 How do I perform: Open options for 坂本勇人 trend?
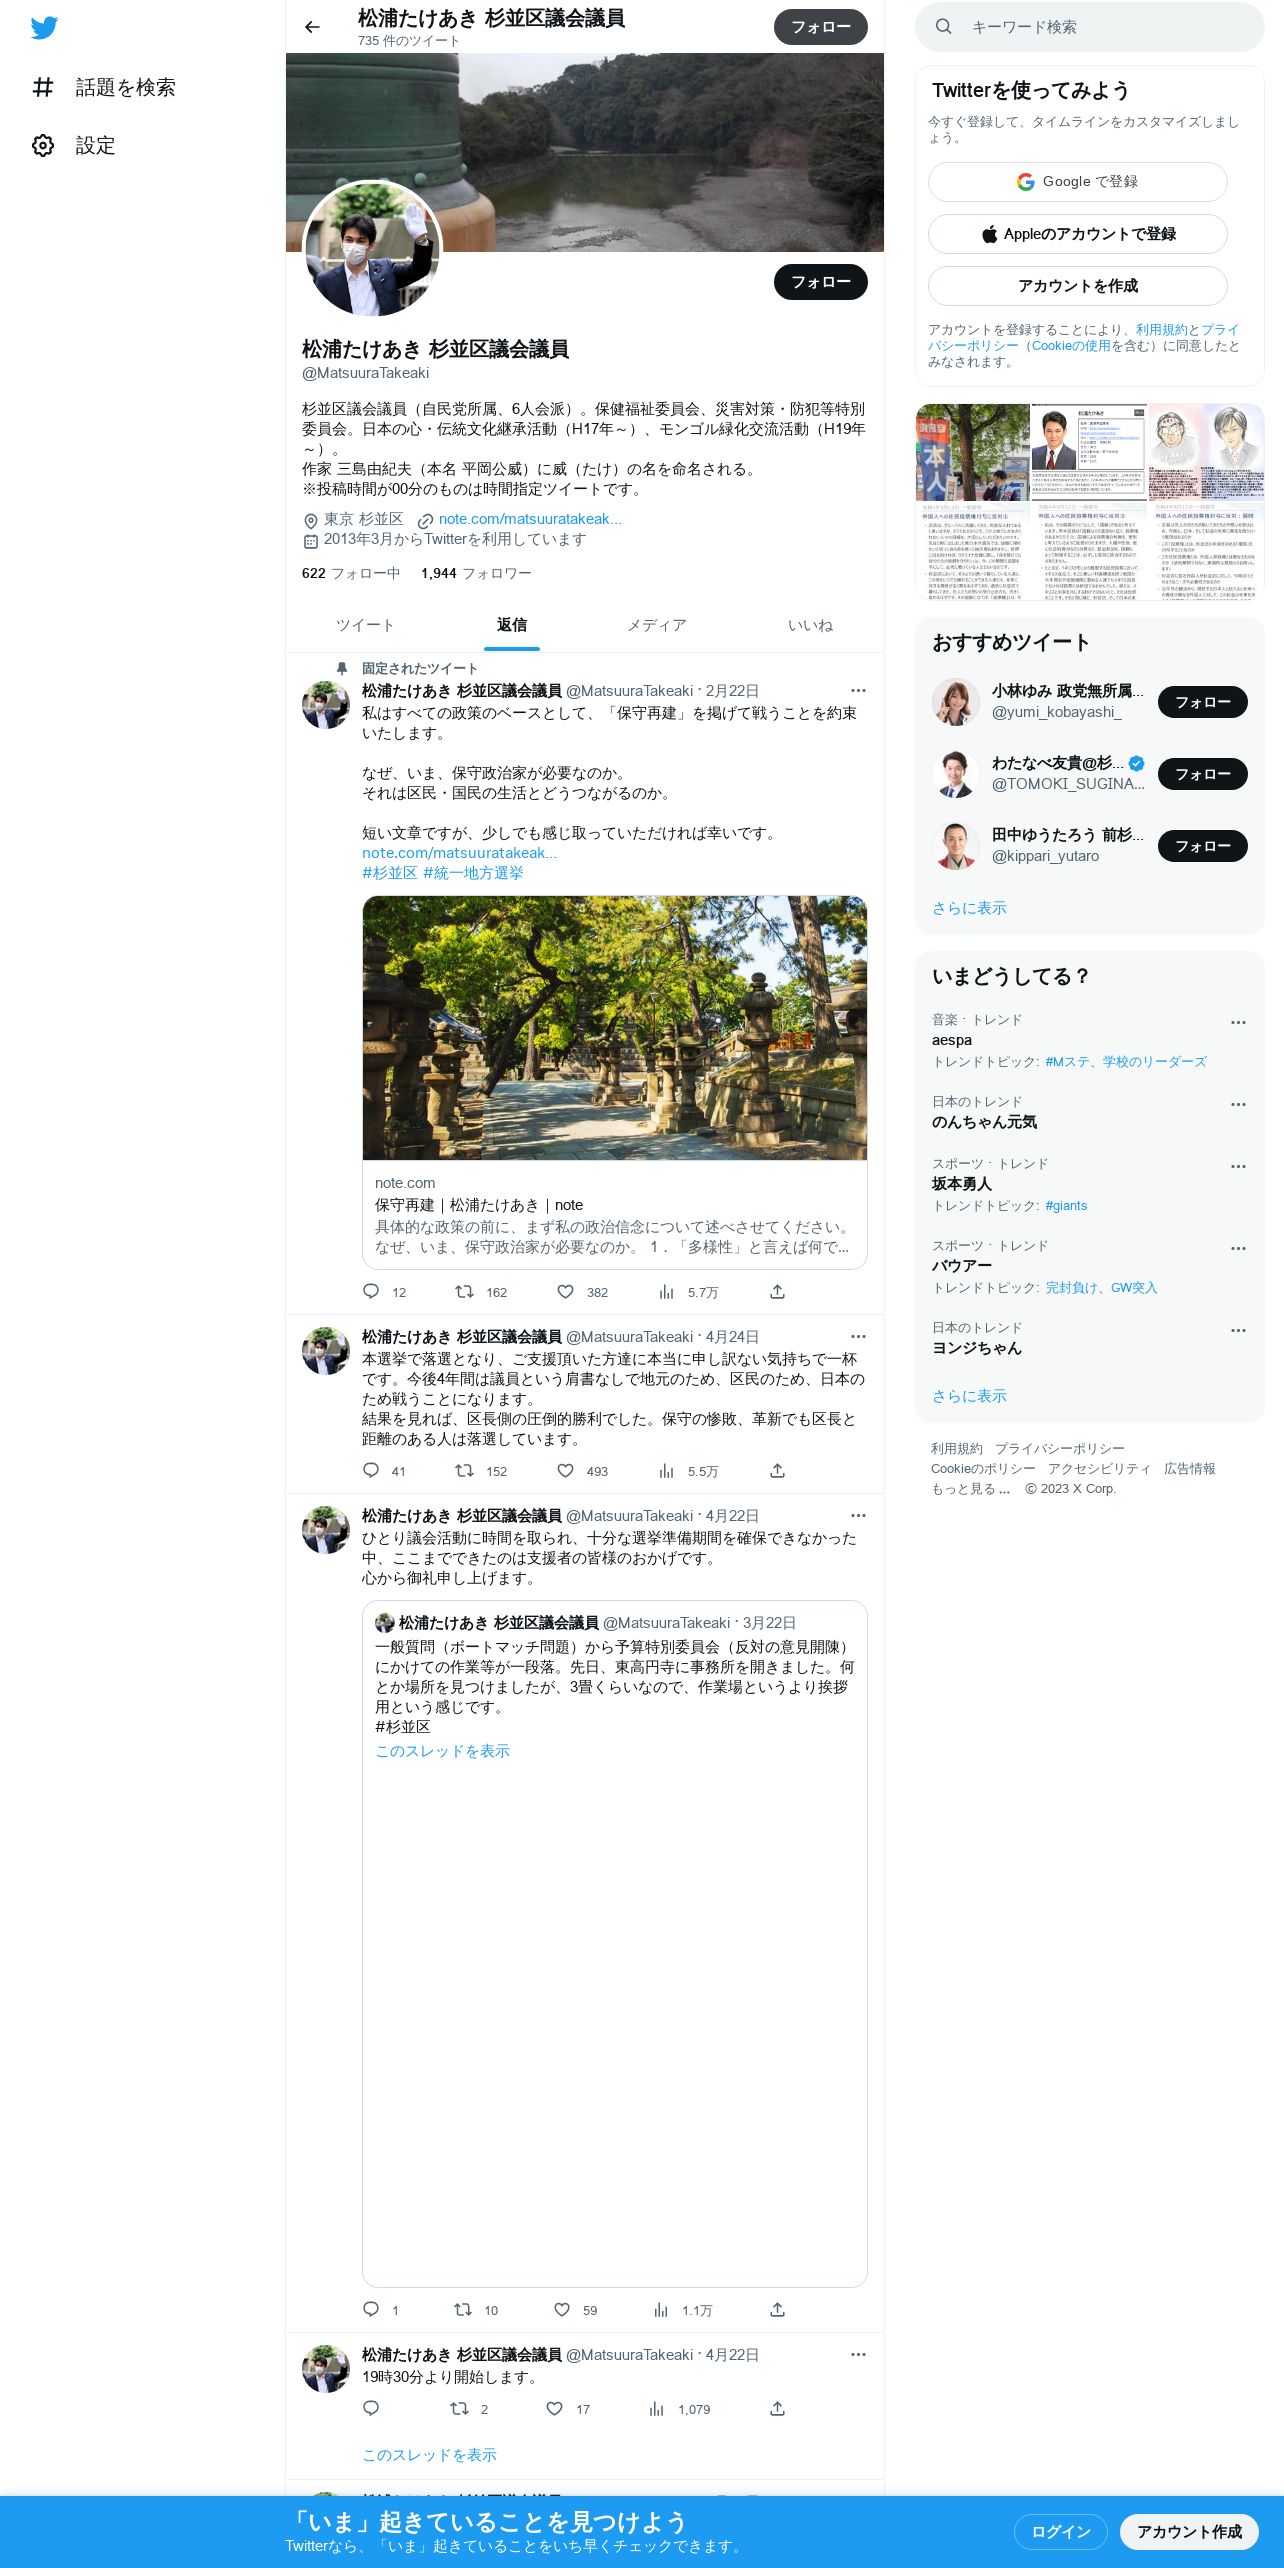coord(1238,1166)
